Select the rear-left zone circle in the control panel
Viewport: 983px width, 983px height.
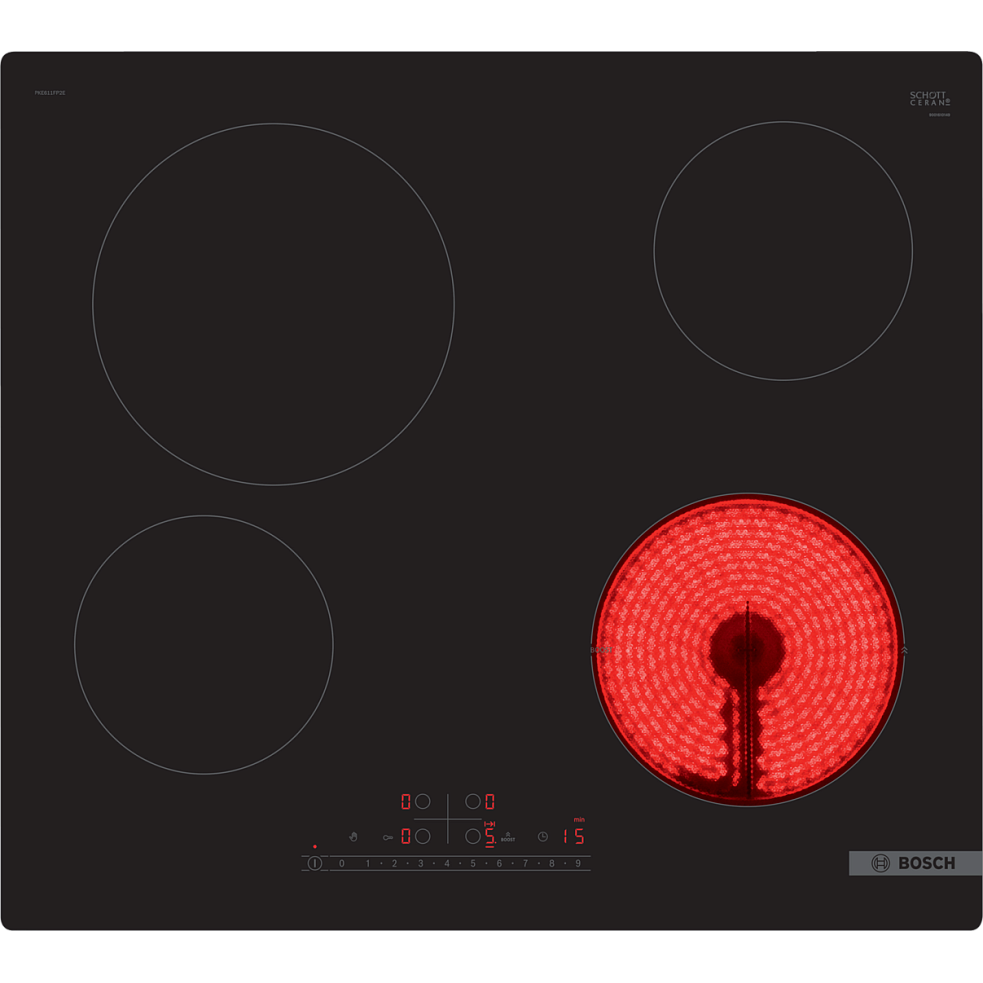pyautogui.click(x=423, y=801)
